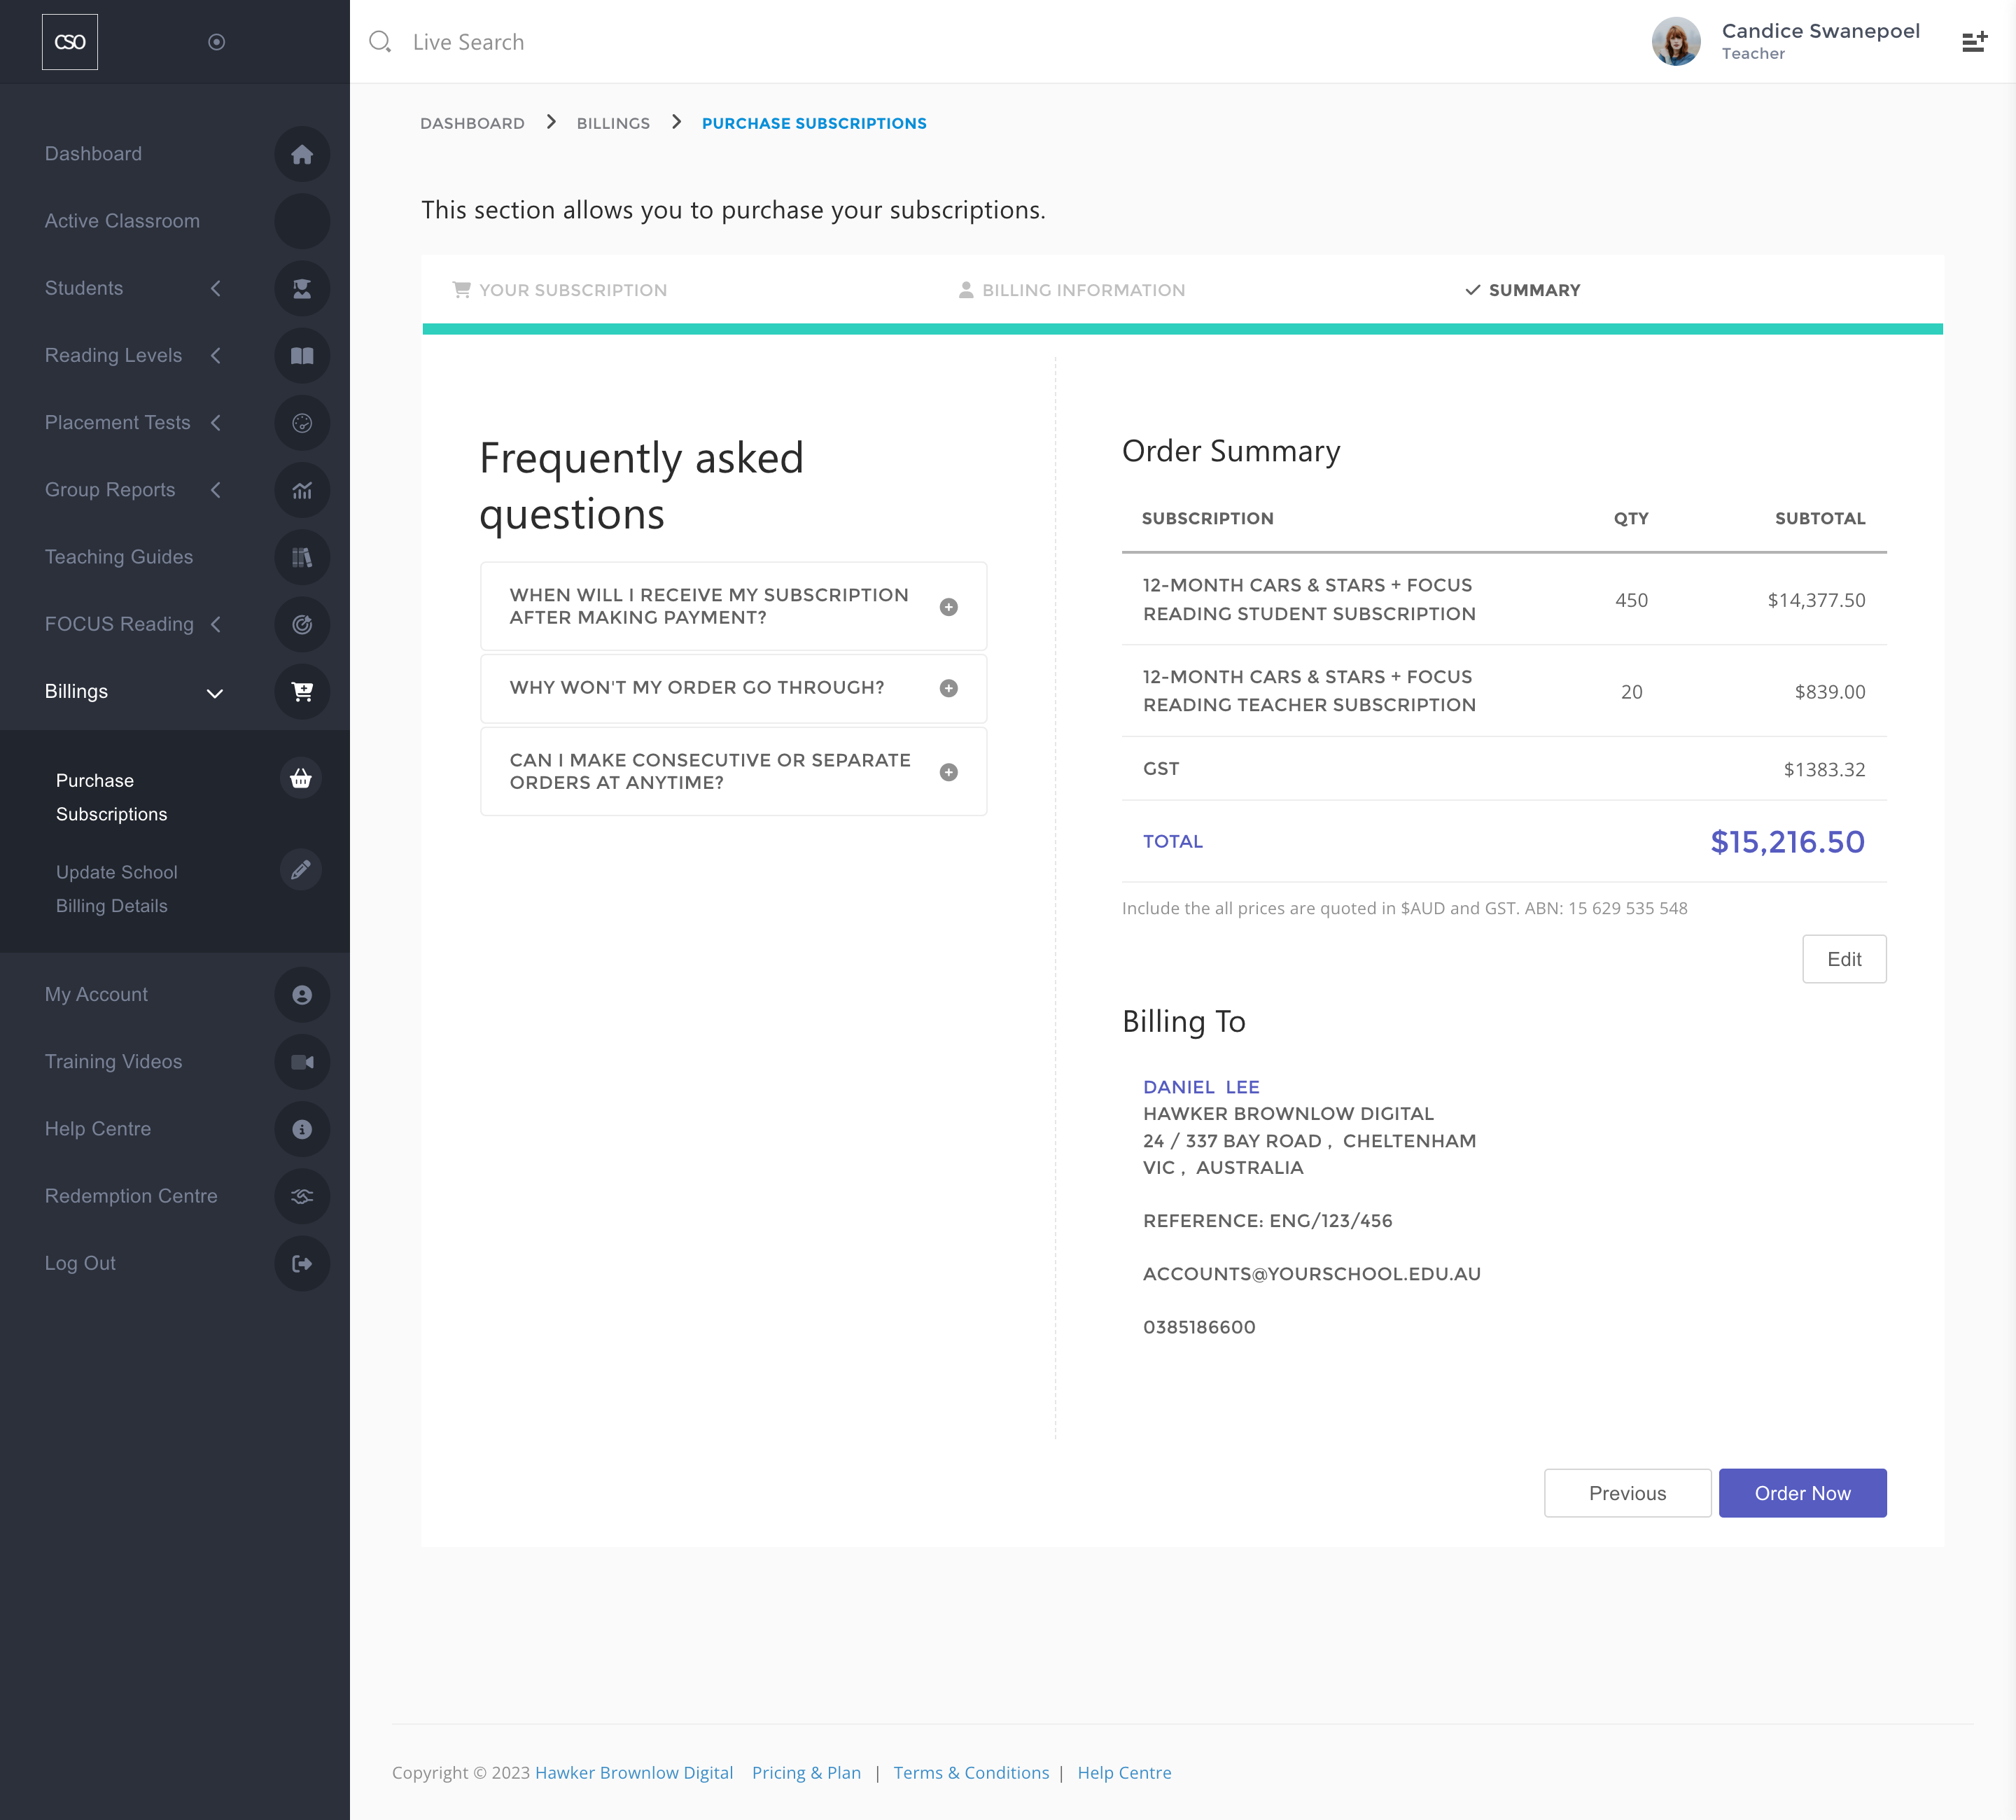Click the Training Videos camera icon
The height and width of the screenshot is (1820, 2016).
tap(302, 1062)
